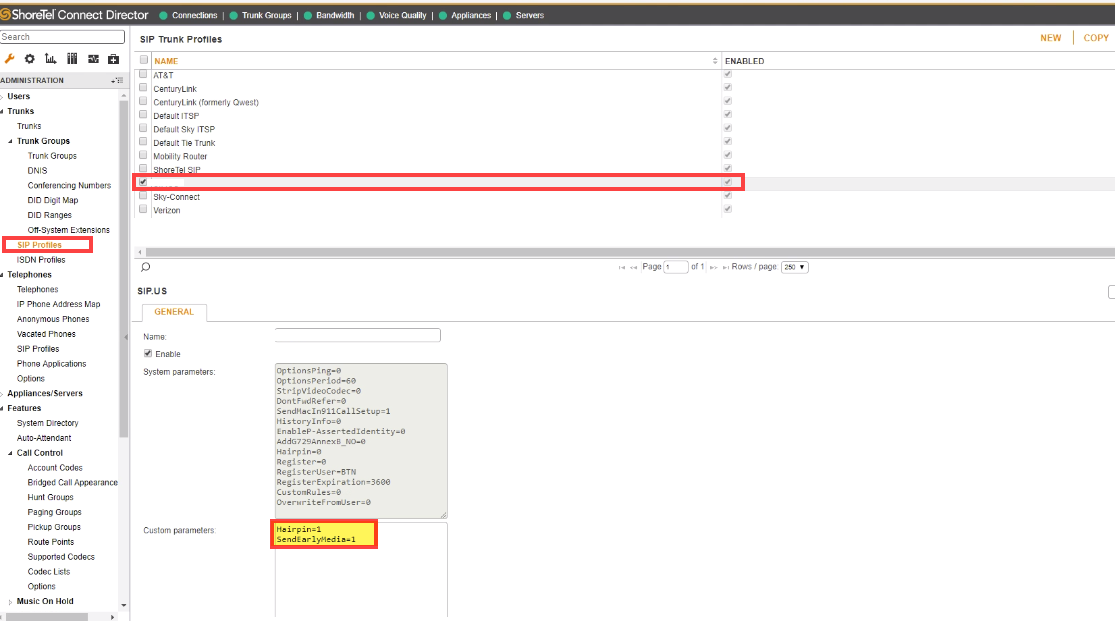1115x621 pixels.
Task: Open DID Ranges in the sidebar
Action: (x=50, y=215)
